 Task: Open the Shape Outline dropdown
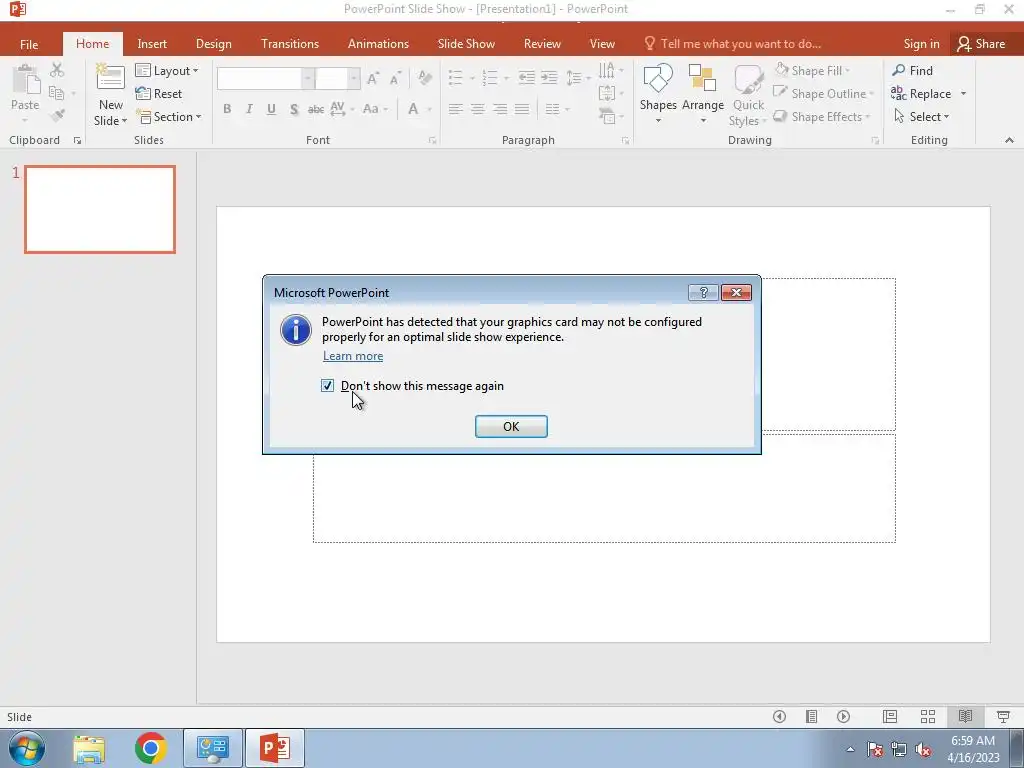(824, 93)
